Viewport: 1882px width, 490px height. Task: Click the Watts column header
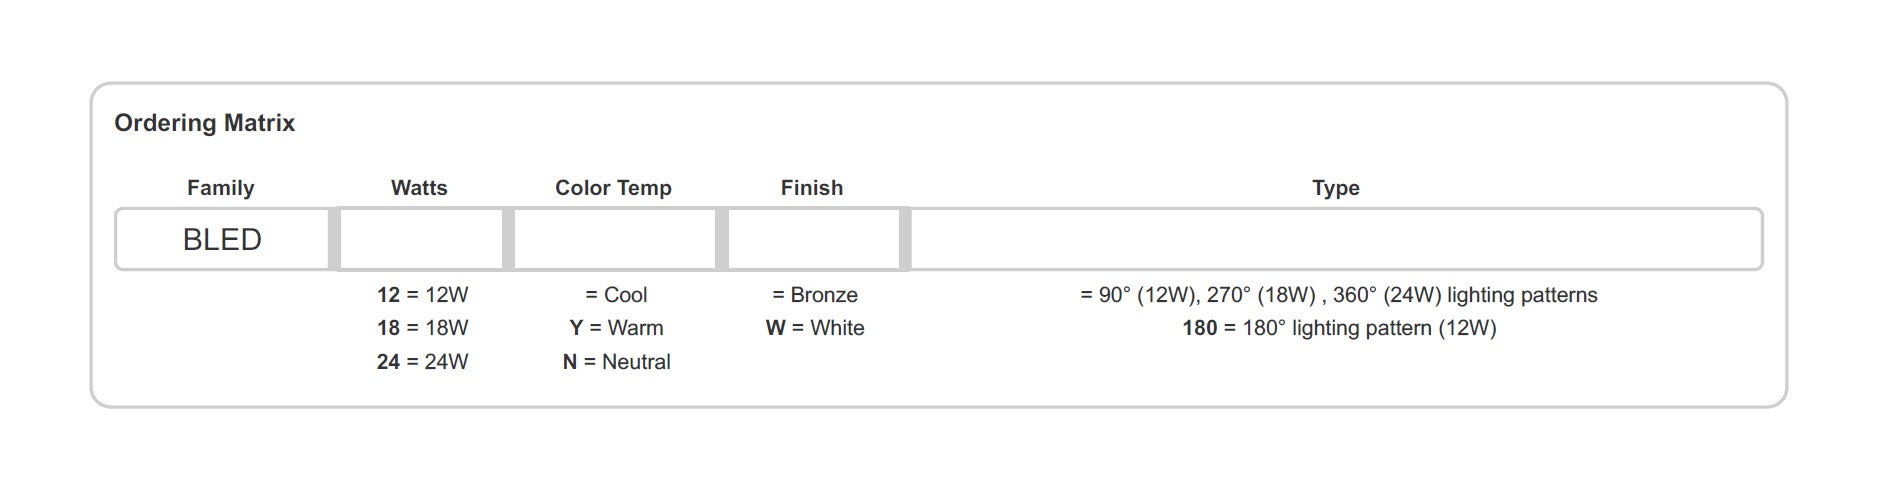(x=419, y=188)
